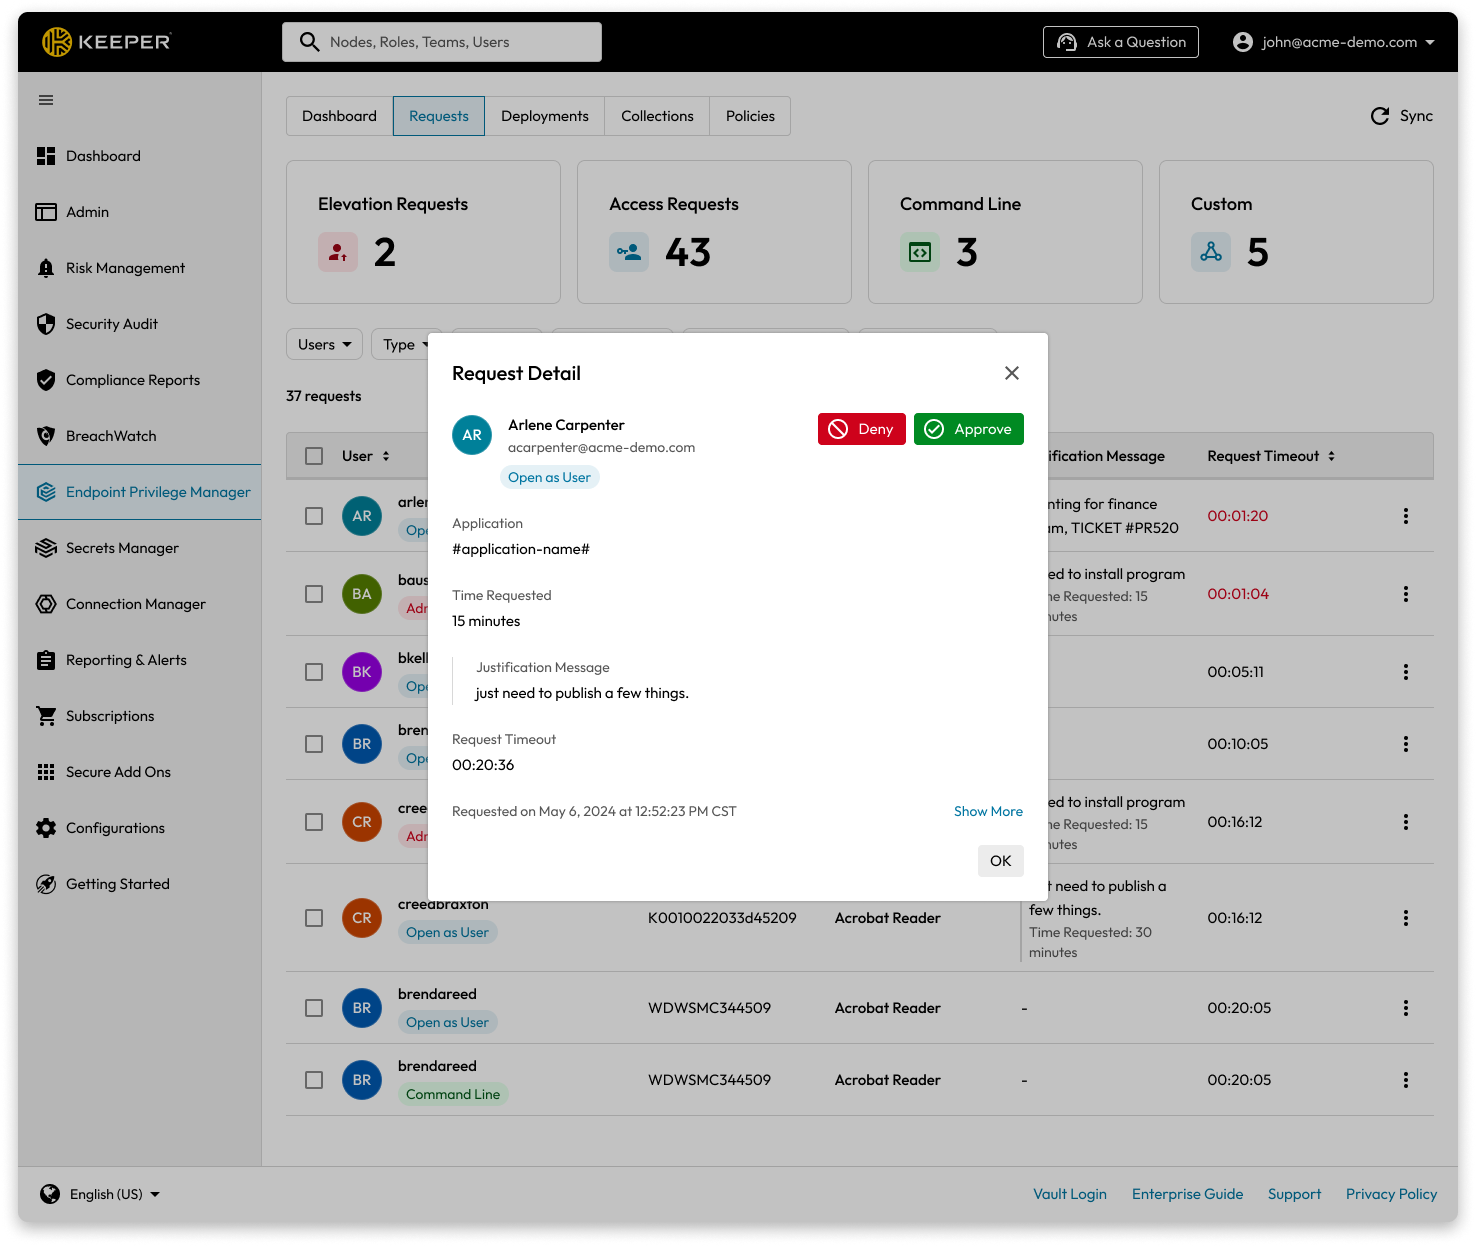Click the Show More link in the dialog
Screen dimensions: 1476x1246
point(988,811)
